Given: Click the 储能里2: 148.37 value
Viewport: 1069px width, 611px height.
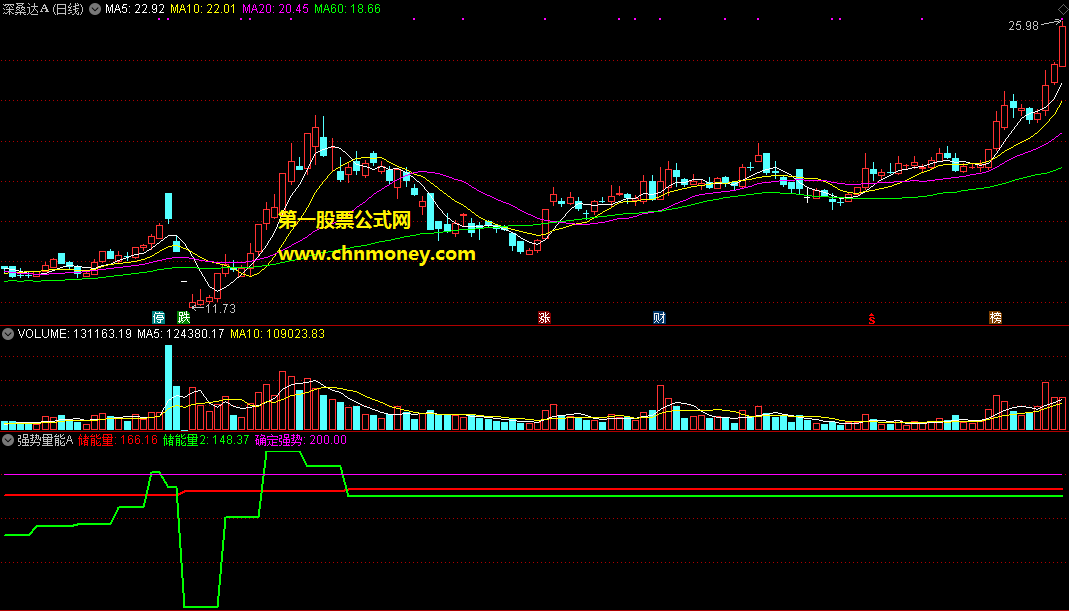Looking at the screenshot, I should [206, 441].
